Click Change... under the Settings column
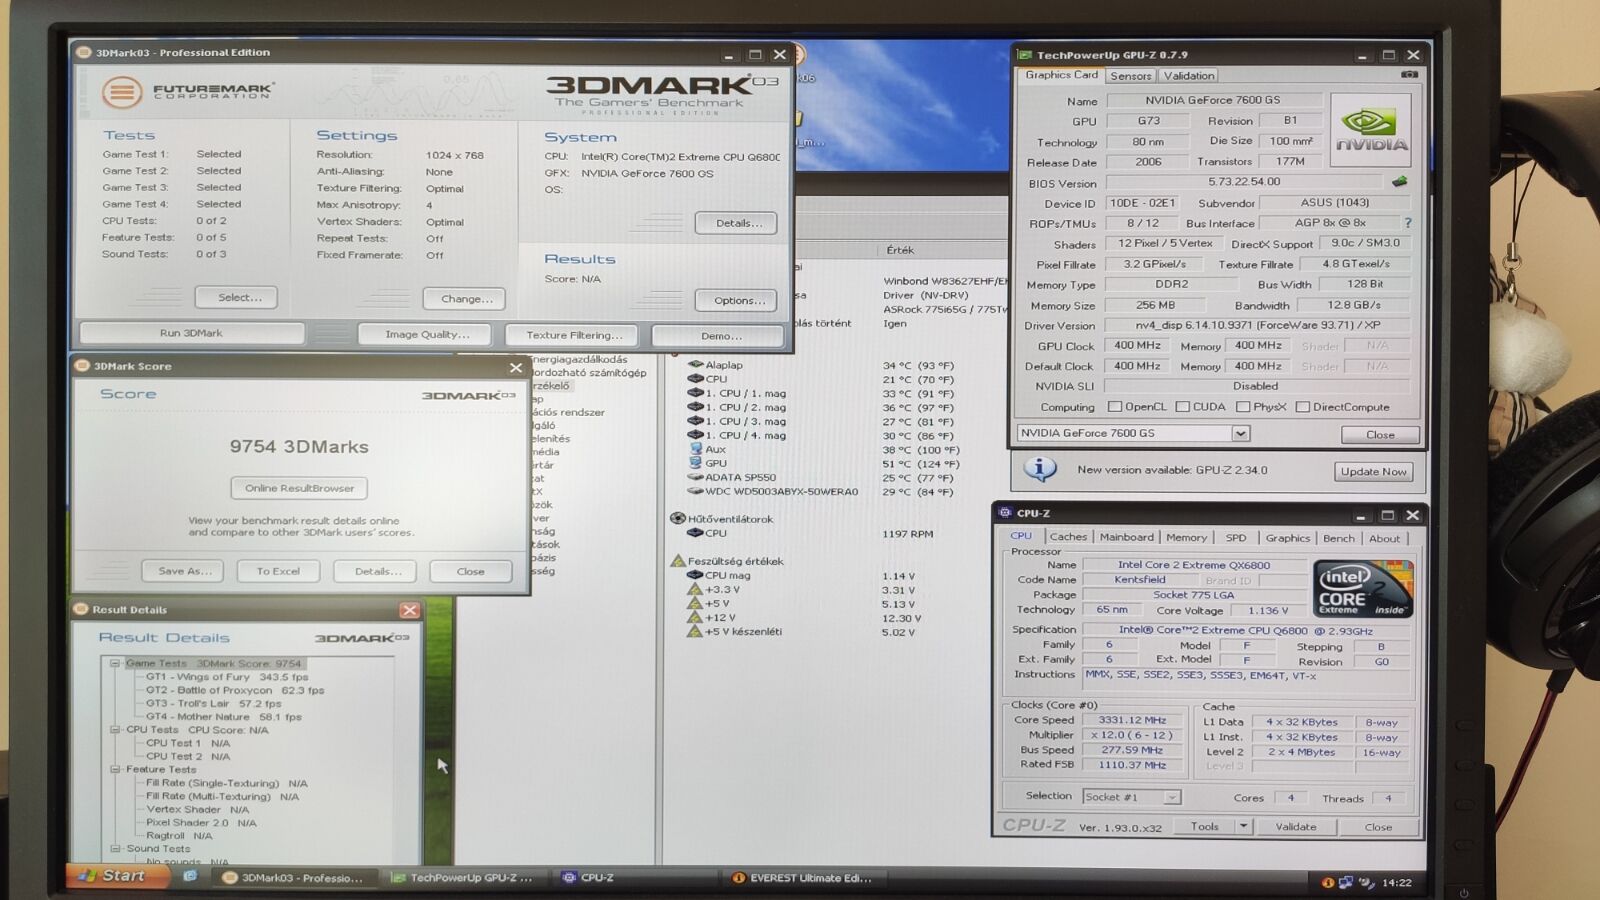 pos(465,298)
